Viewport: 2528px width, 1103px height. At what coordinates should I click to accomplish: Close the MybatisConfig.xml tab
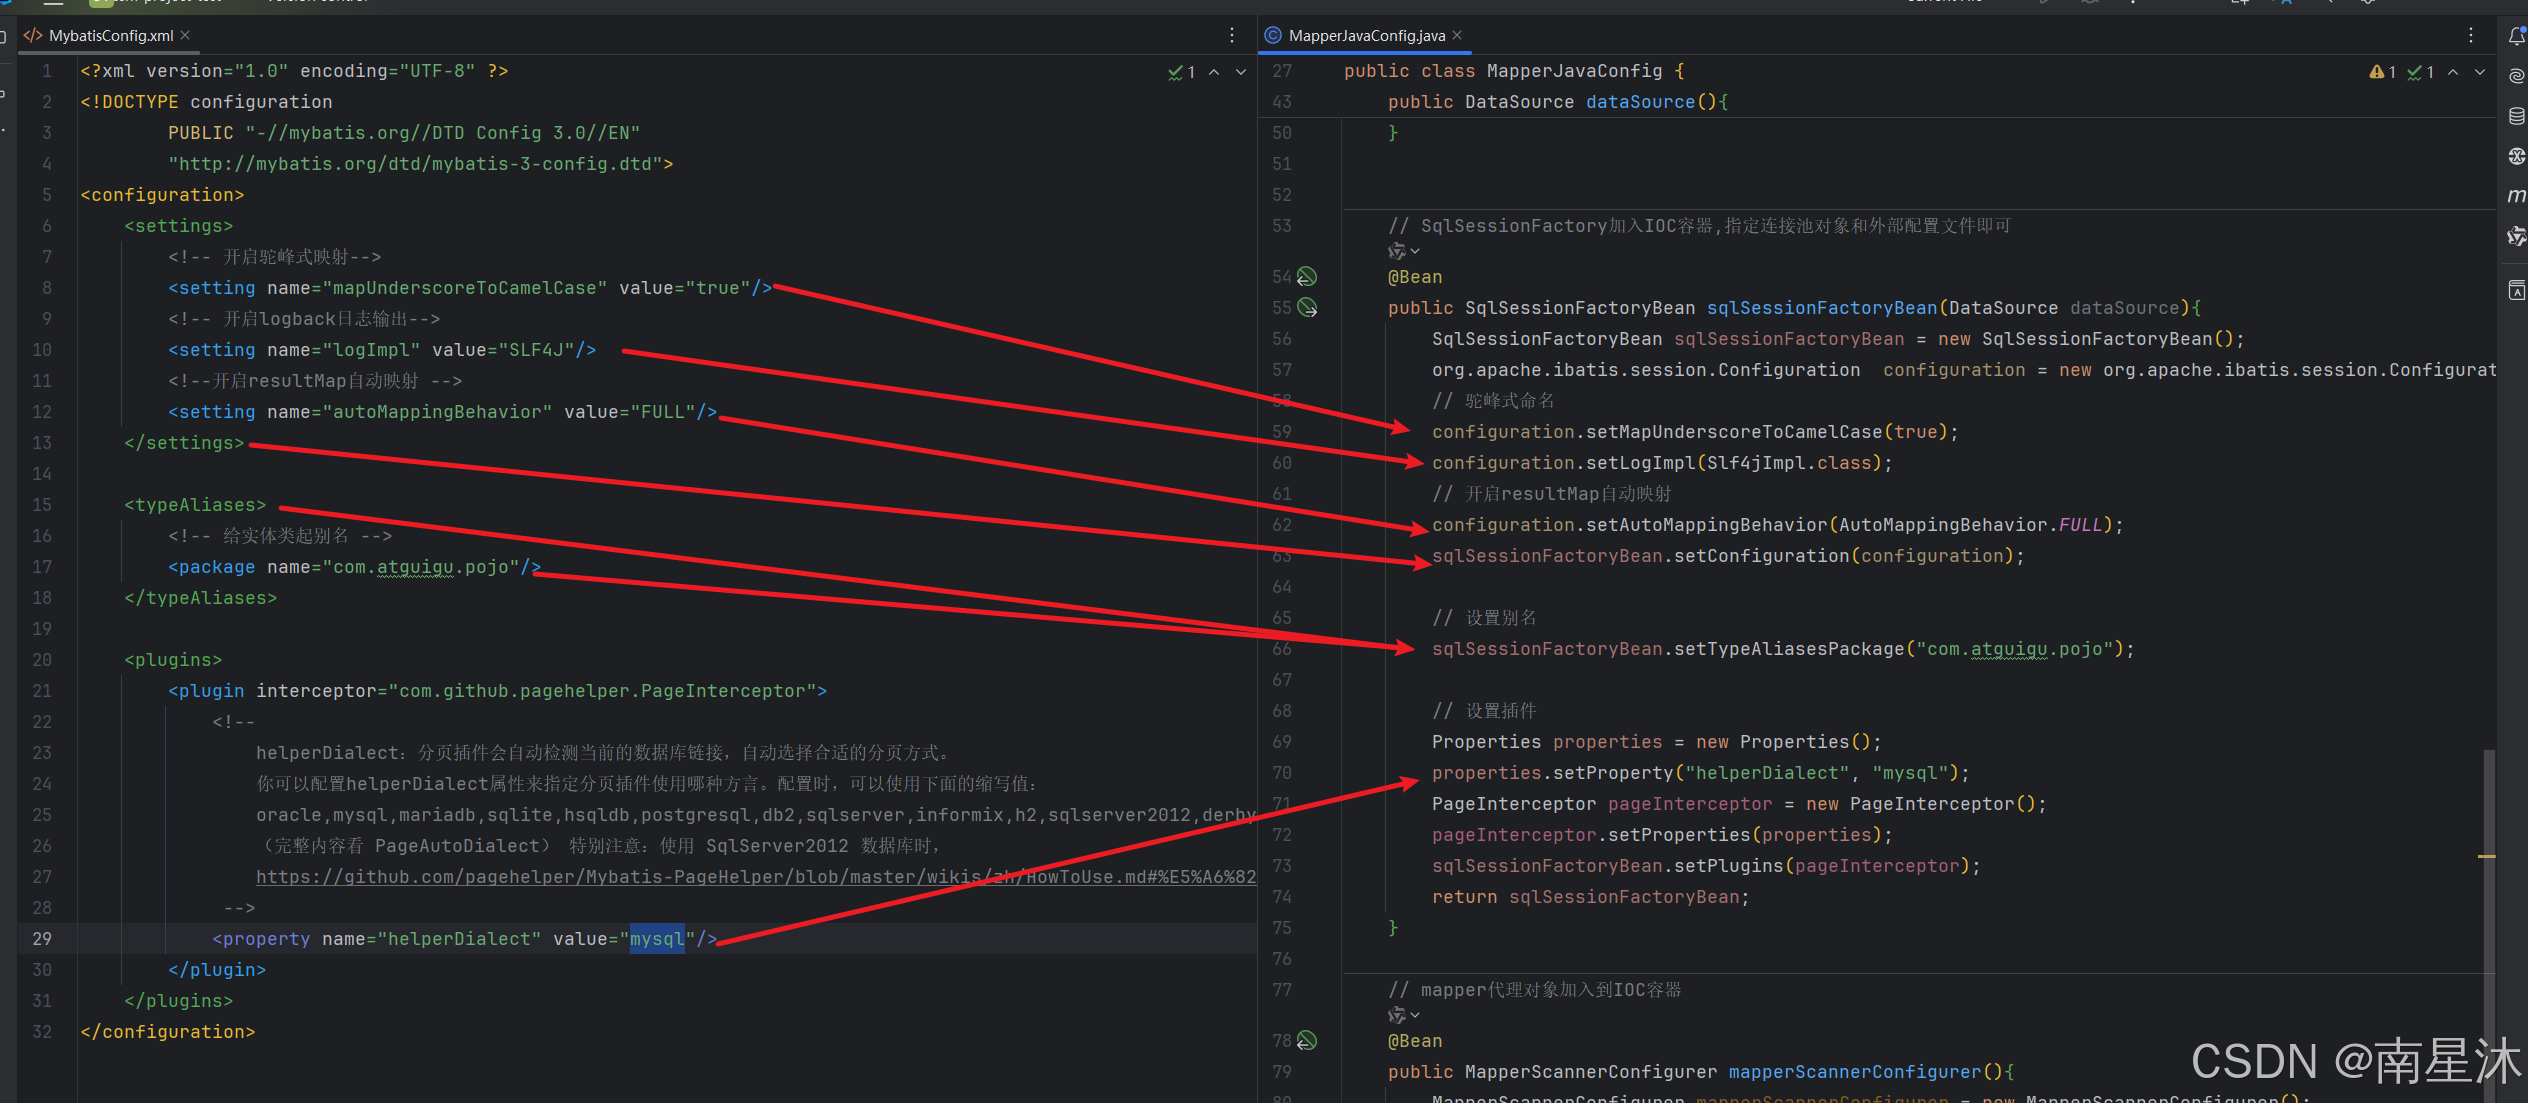[x=185, y=35]
